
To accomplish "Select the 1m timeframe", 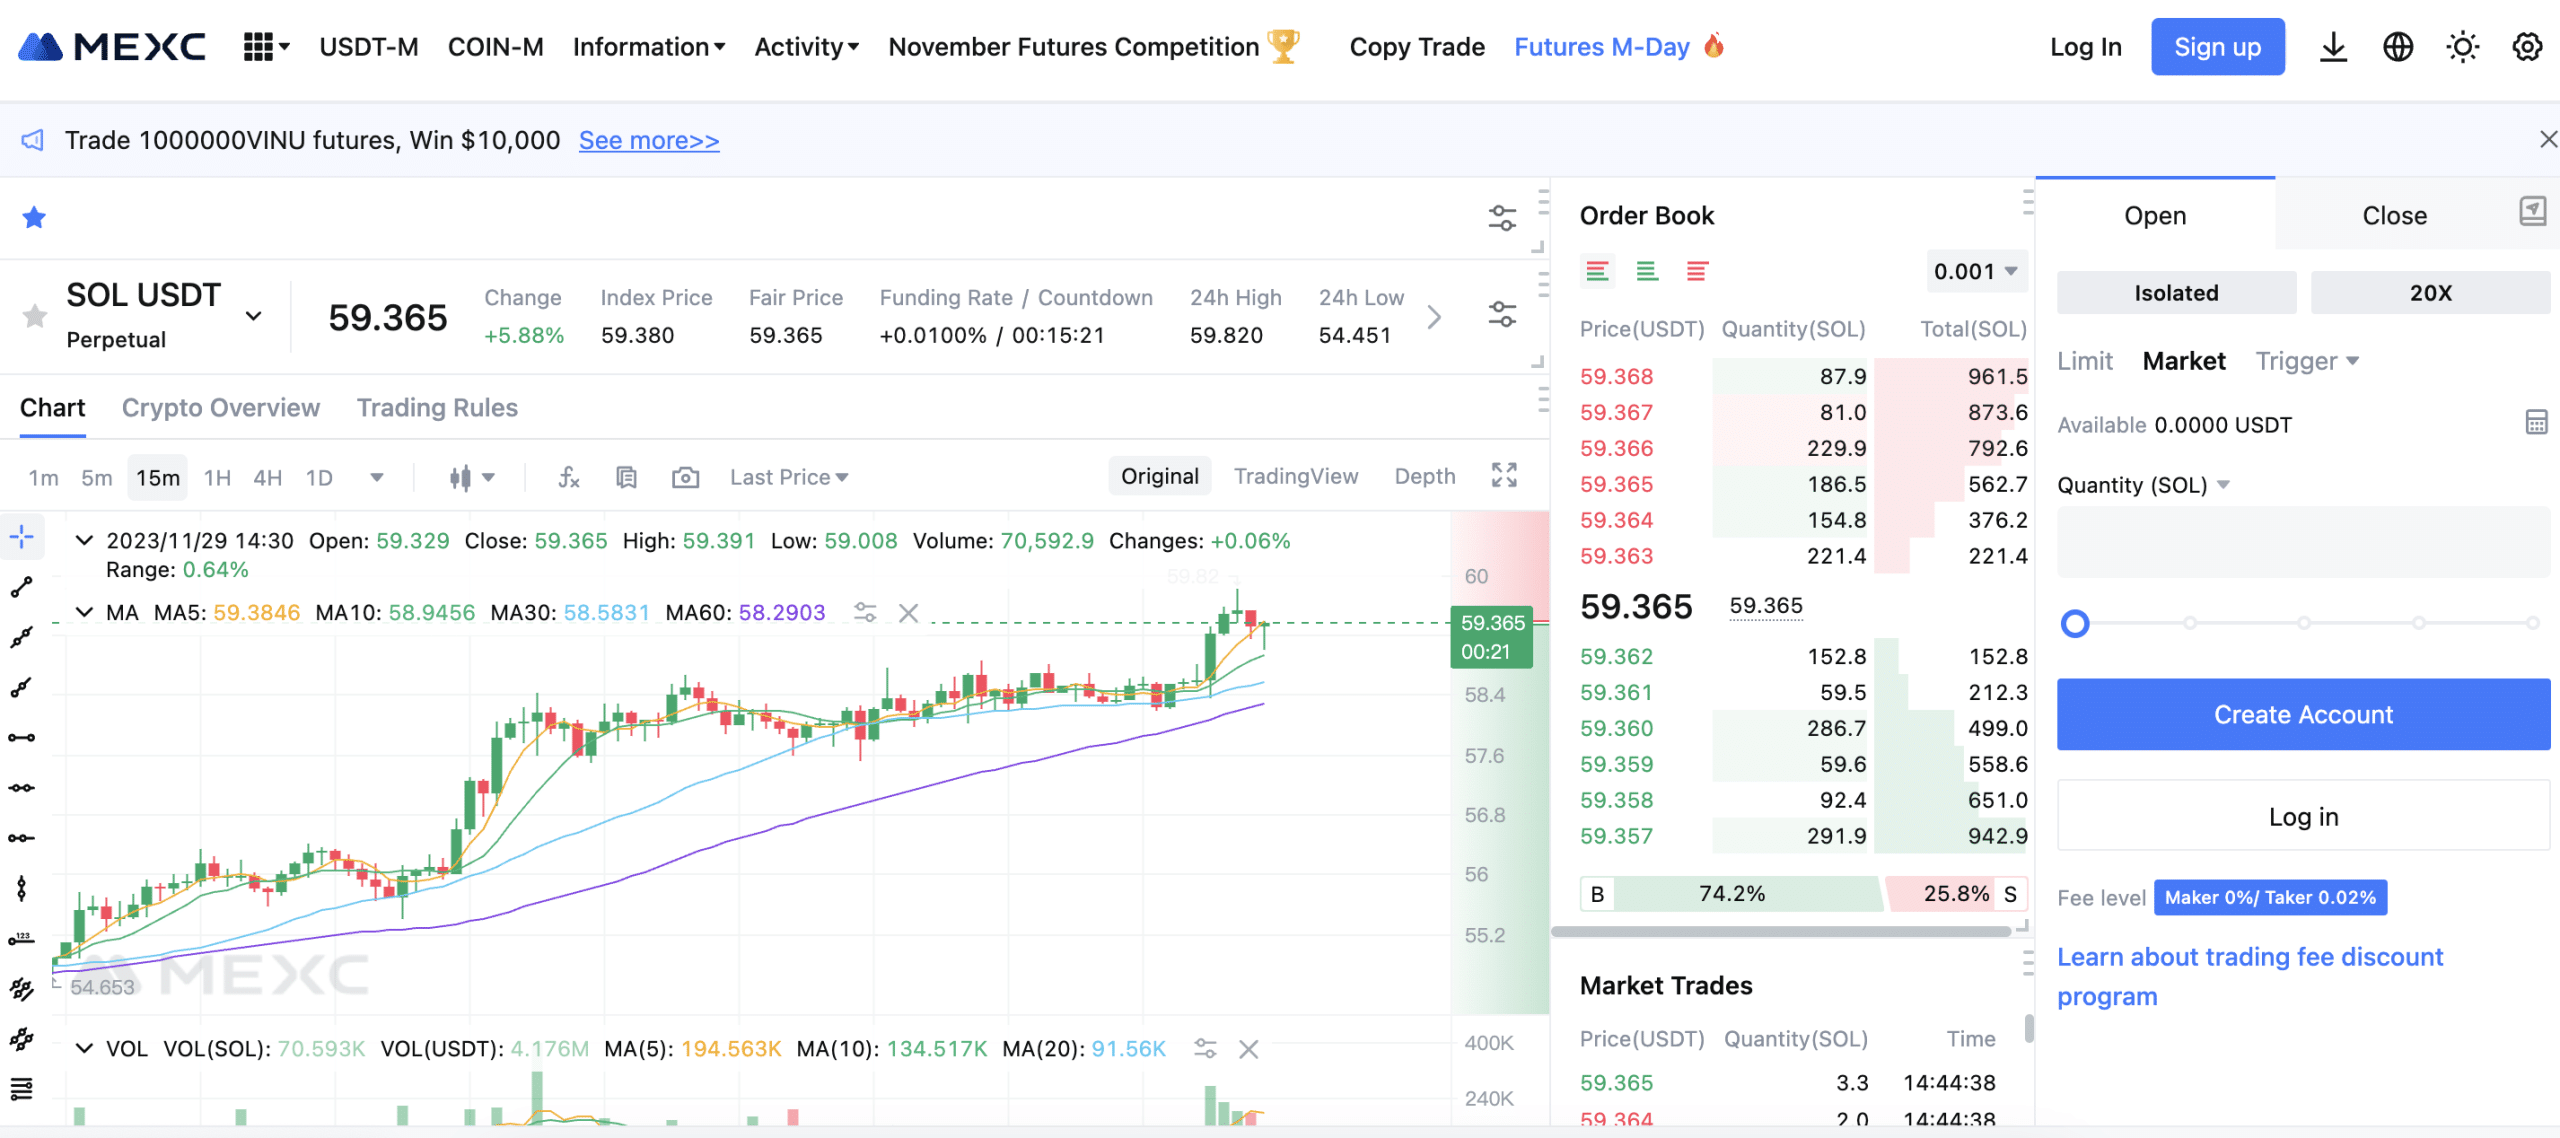I will (x=44, y=478).
